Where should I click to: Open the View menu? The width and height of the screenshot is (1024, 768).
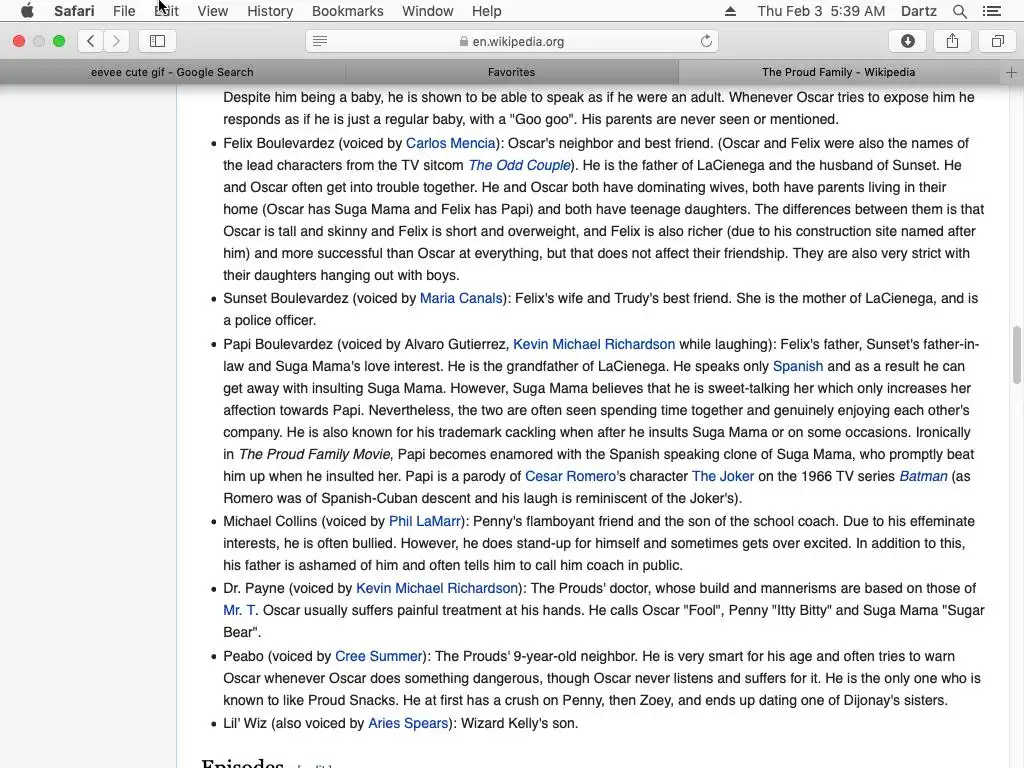(213, 11)
